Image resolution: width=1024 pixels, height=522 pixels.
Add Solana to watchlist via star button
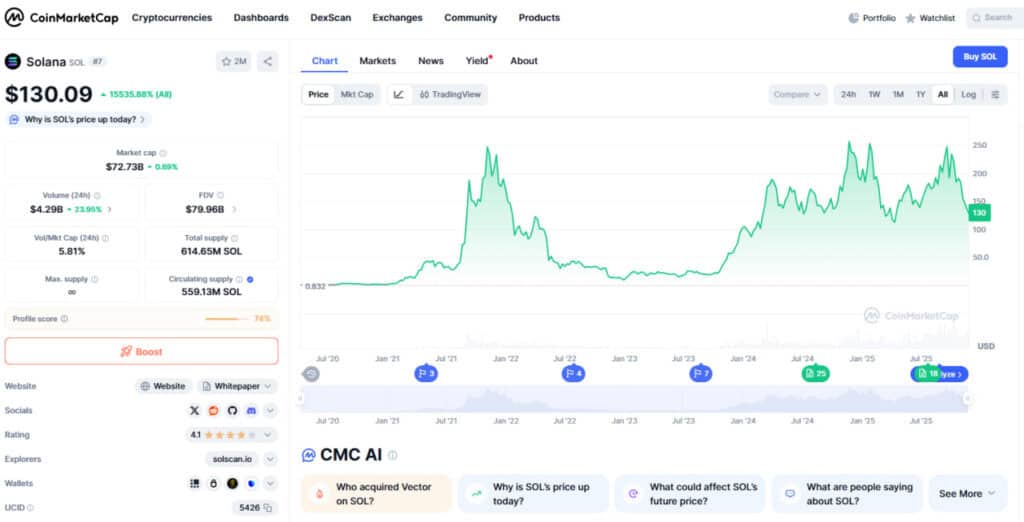pos(234,61)
